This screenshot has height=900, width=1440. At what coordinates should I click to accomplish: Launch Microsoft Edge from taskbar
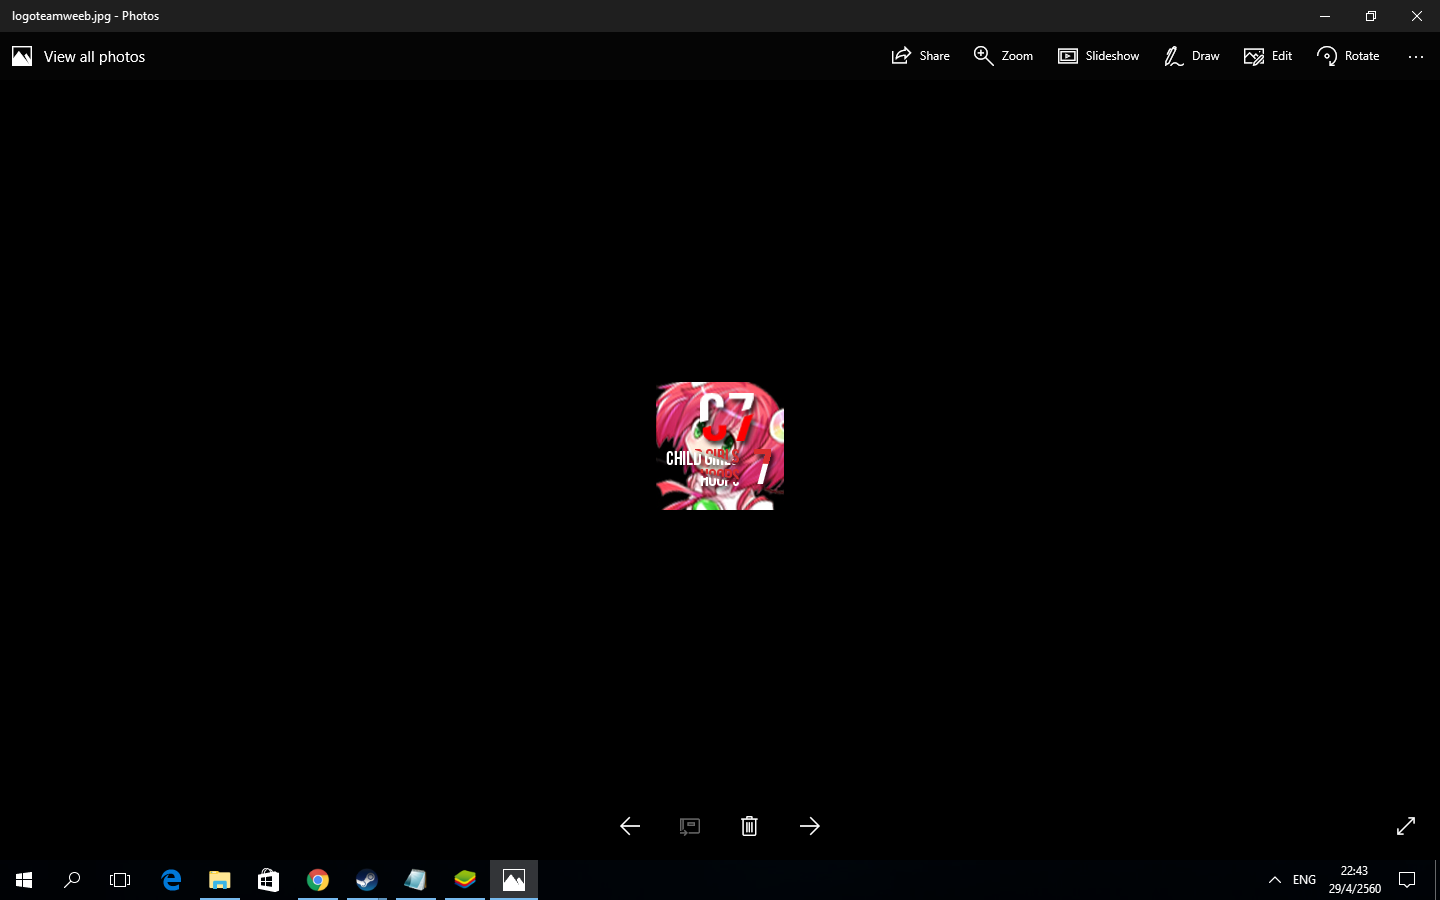coord(171,880)
